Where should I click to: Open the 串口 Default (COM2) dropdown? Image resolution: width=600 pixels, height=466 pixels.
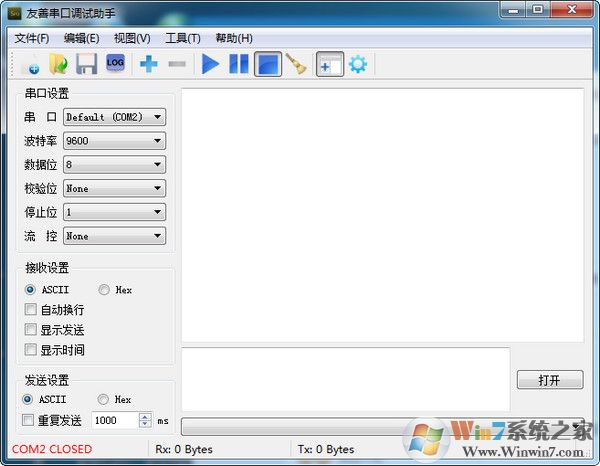pyautogui.click(x=114, y=117)
